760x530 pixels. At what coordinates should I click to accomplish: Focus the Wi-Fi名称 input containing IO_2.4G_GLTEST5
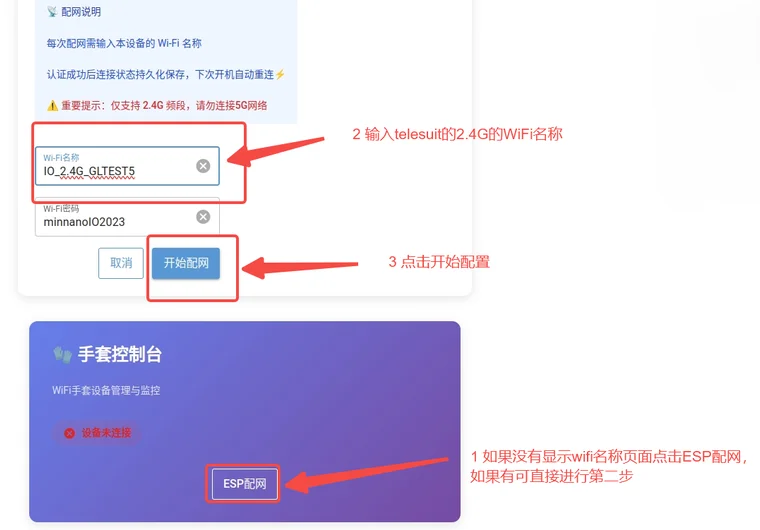tap(127, 166)
